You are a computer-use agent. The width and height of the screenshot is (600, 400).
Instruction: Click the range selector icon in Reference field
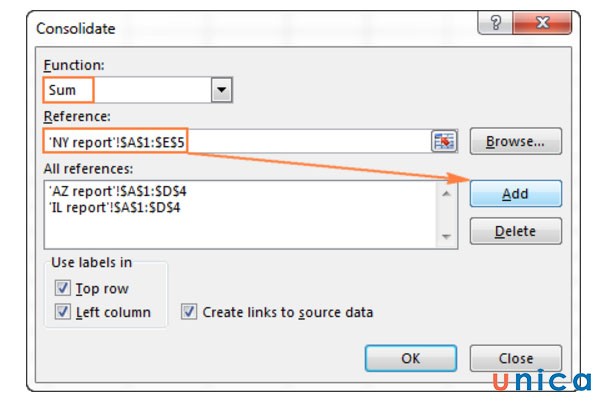pyautogui.click(x=443, y=141)
